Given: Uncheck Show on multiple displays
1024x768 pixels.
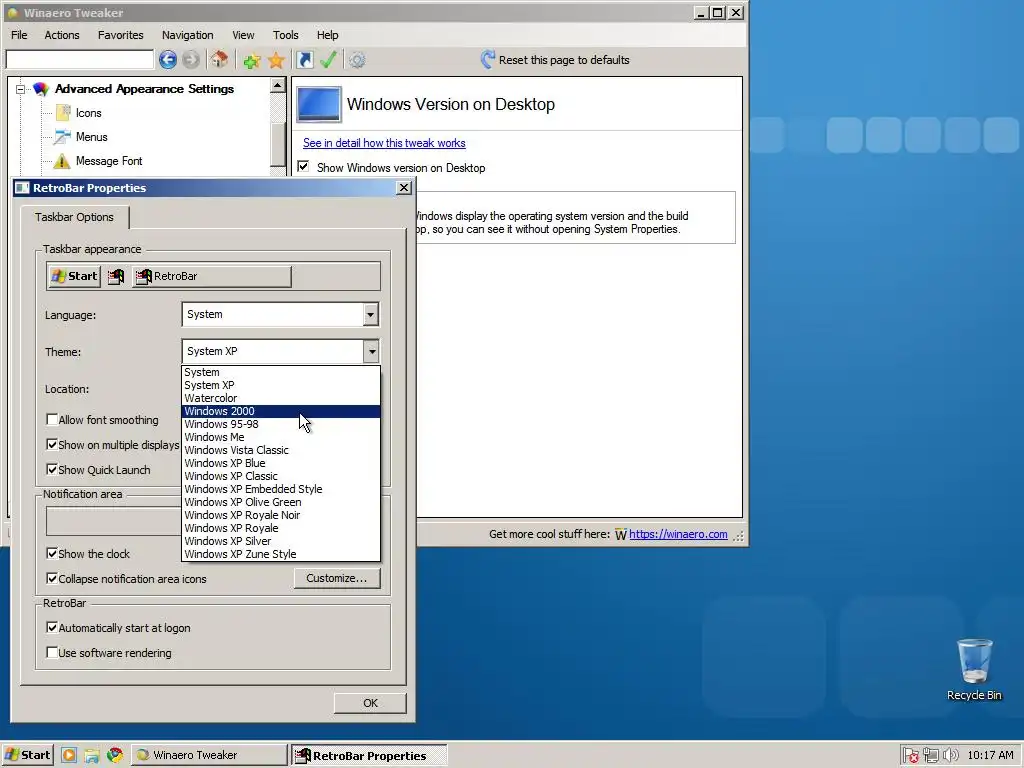Looking at the screenshot, I should (52, 445).
